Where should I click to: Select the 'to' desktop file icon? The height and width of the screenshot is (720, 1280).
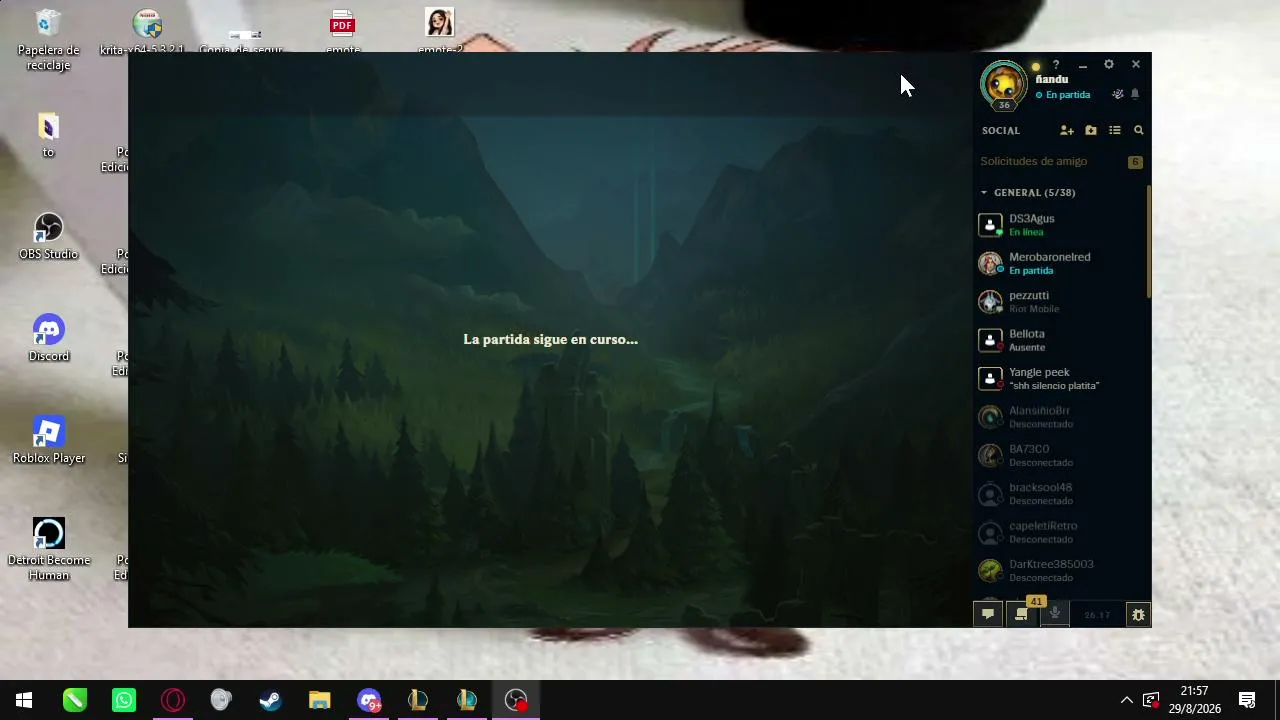(48, 136)
